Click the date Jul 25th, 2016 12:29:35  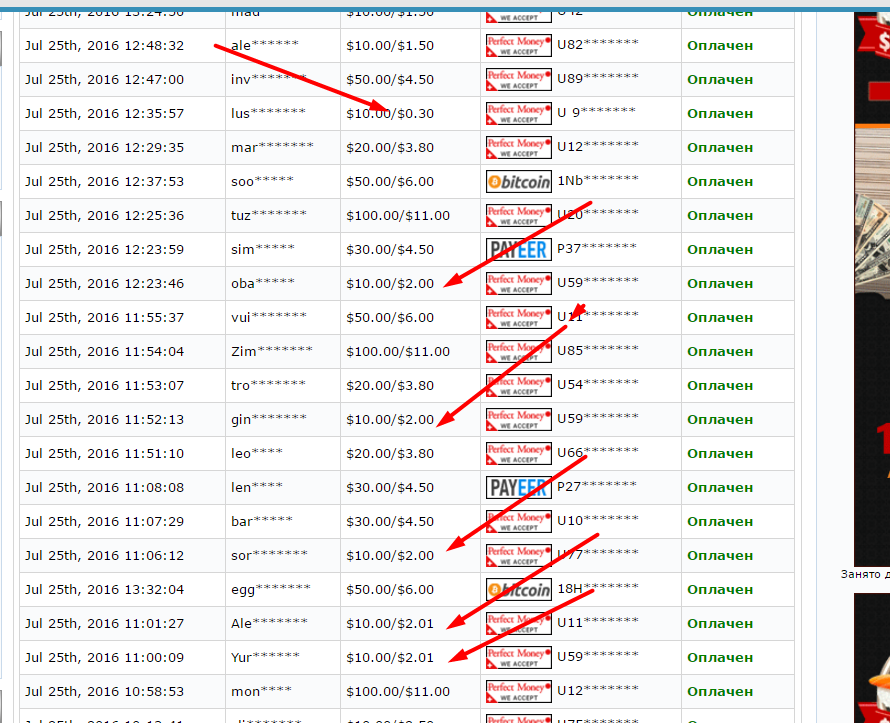click(105, 147)
